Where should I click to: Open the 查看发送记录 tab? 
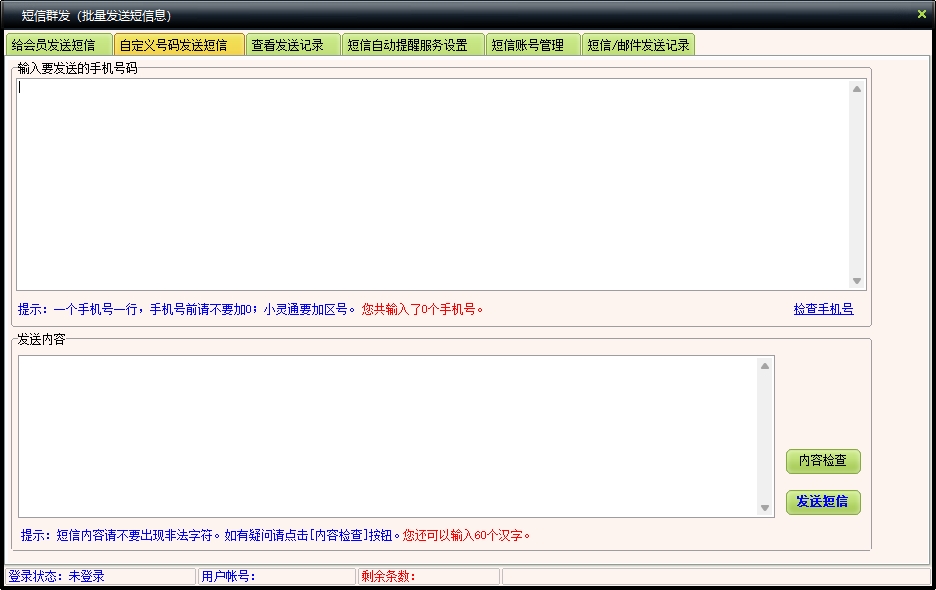292,45
